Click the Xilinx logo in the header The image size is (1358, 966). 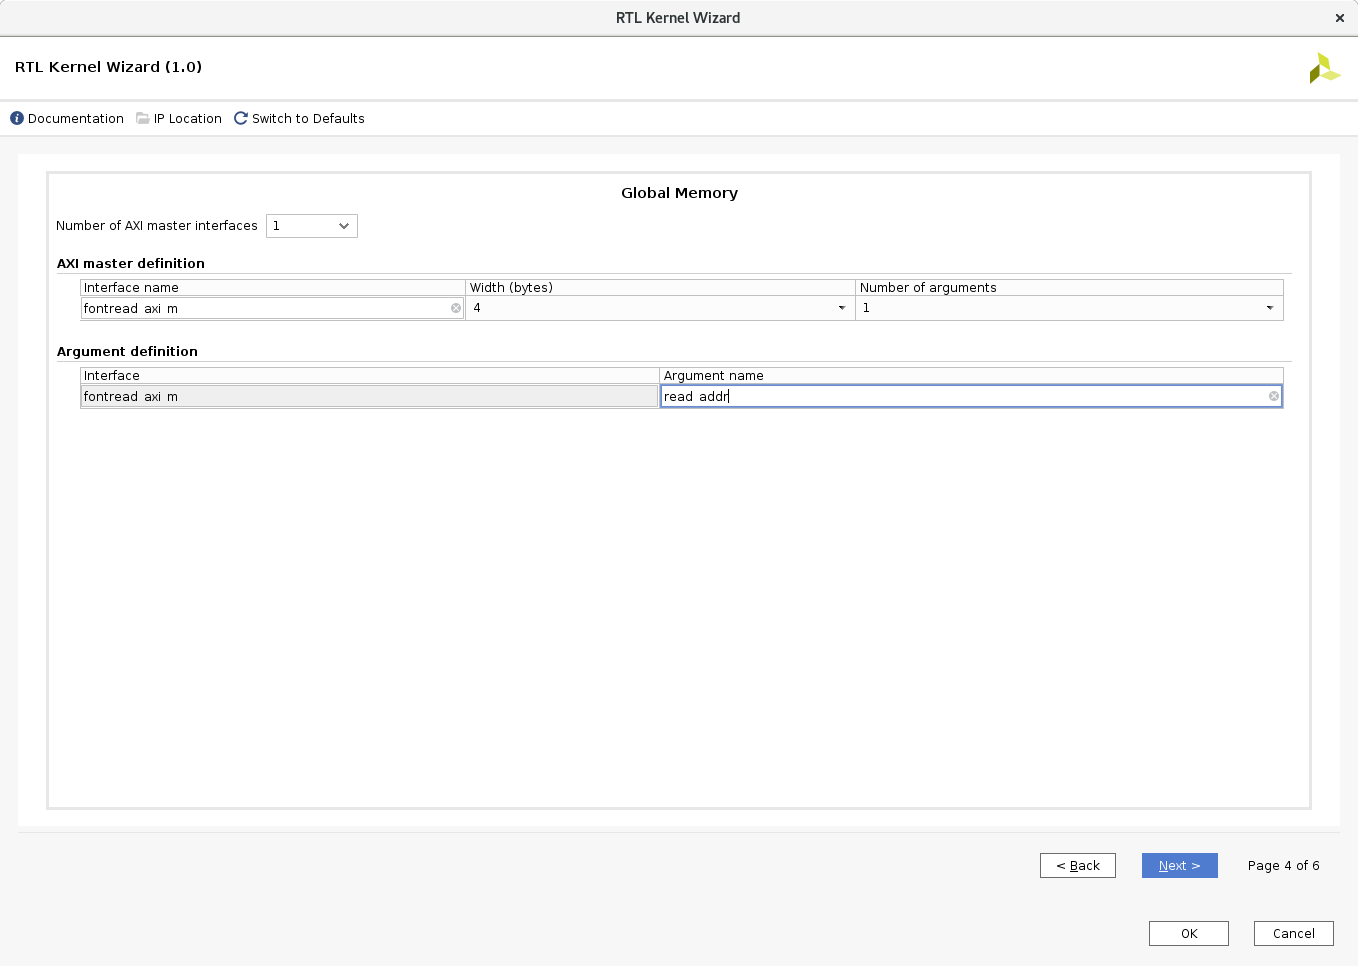1323,68
